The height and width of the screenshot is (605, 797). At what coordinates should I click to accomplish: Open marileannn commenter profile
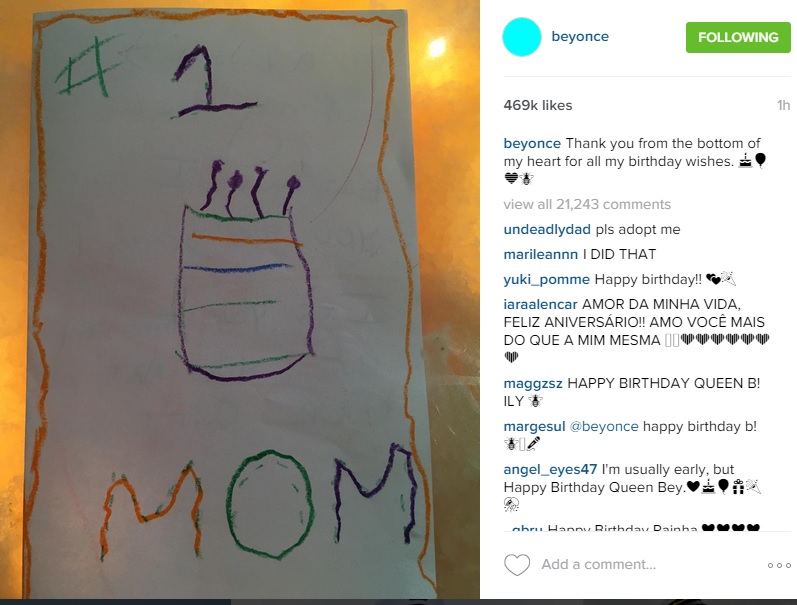click(540, 254)
